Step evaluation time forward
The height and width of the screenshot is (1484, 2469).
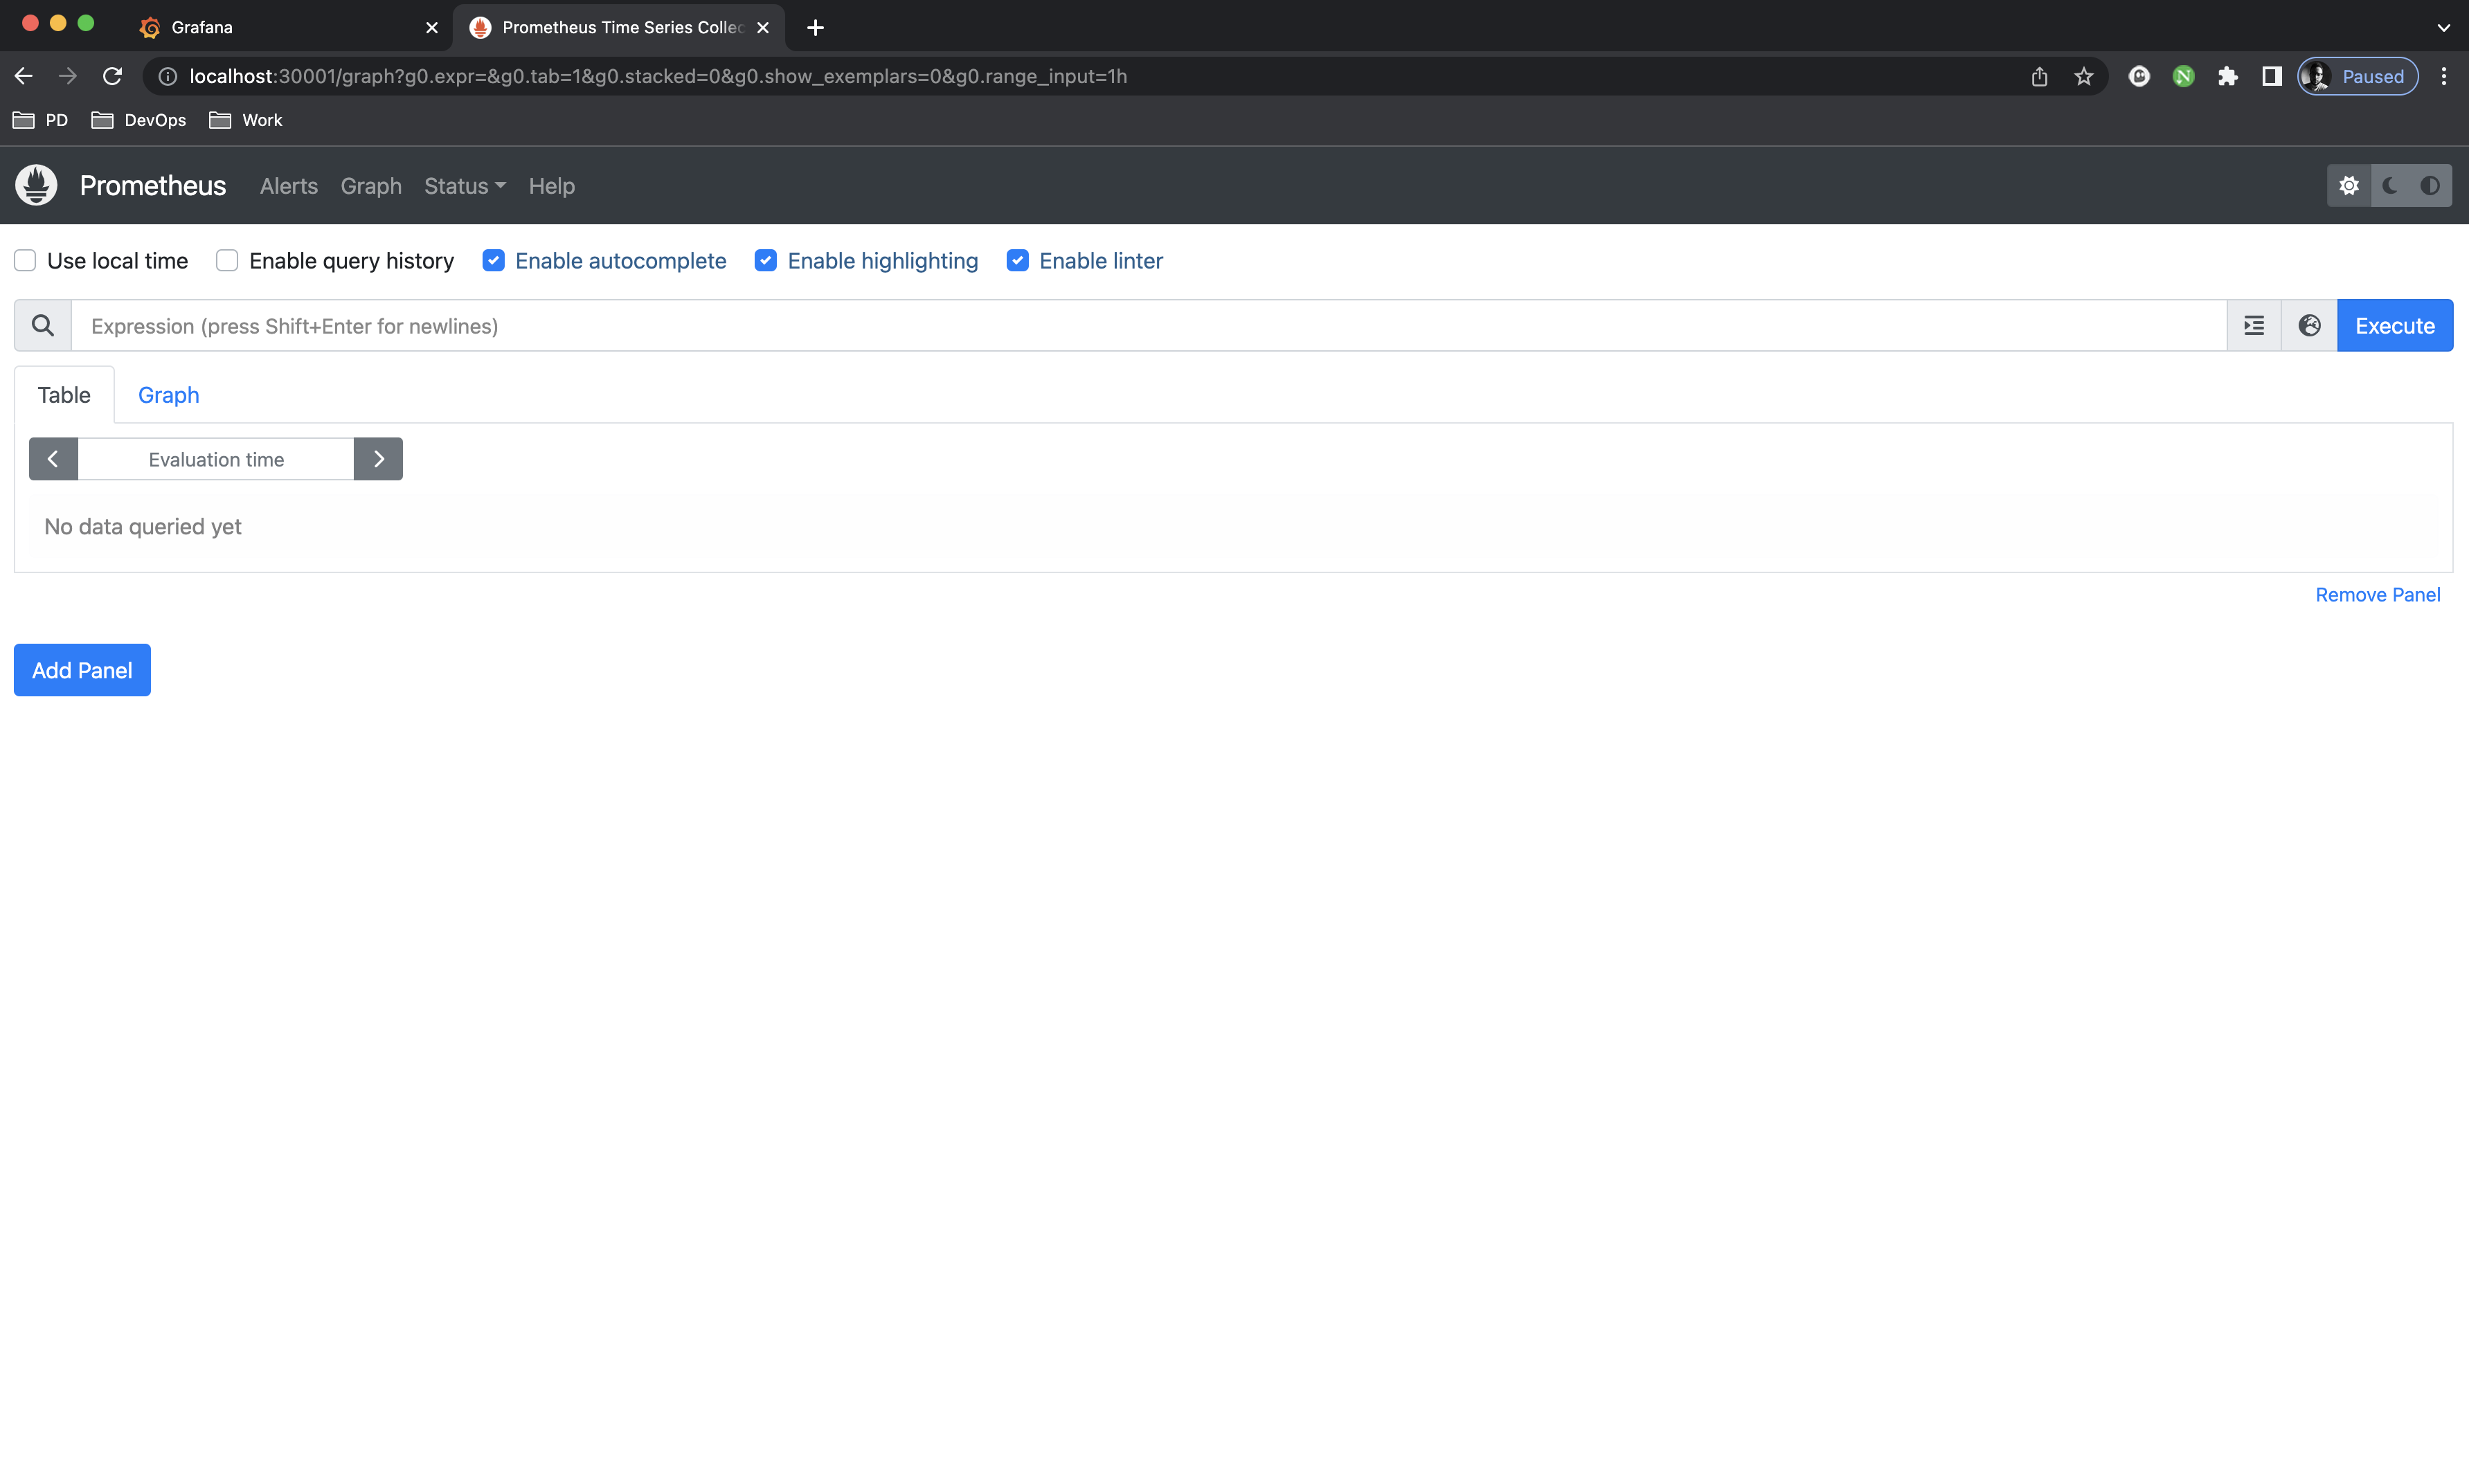coord(378,459)
